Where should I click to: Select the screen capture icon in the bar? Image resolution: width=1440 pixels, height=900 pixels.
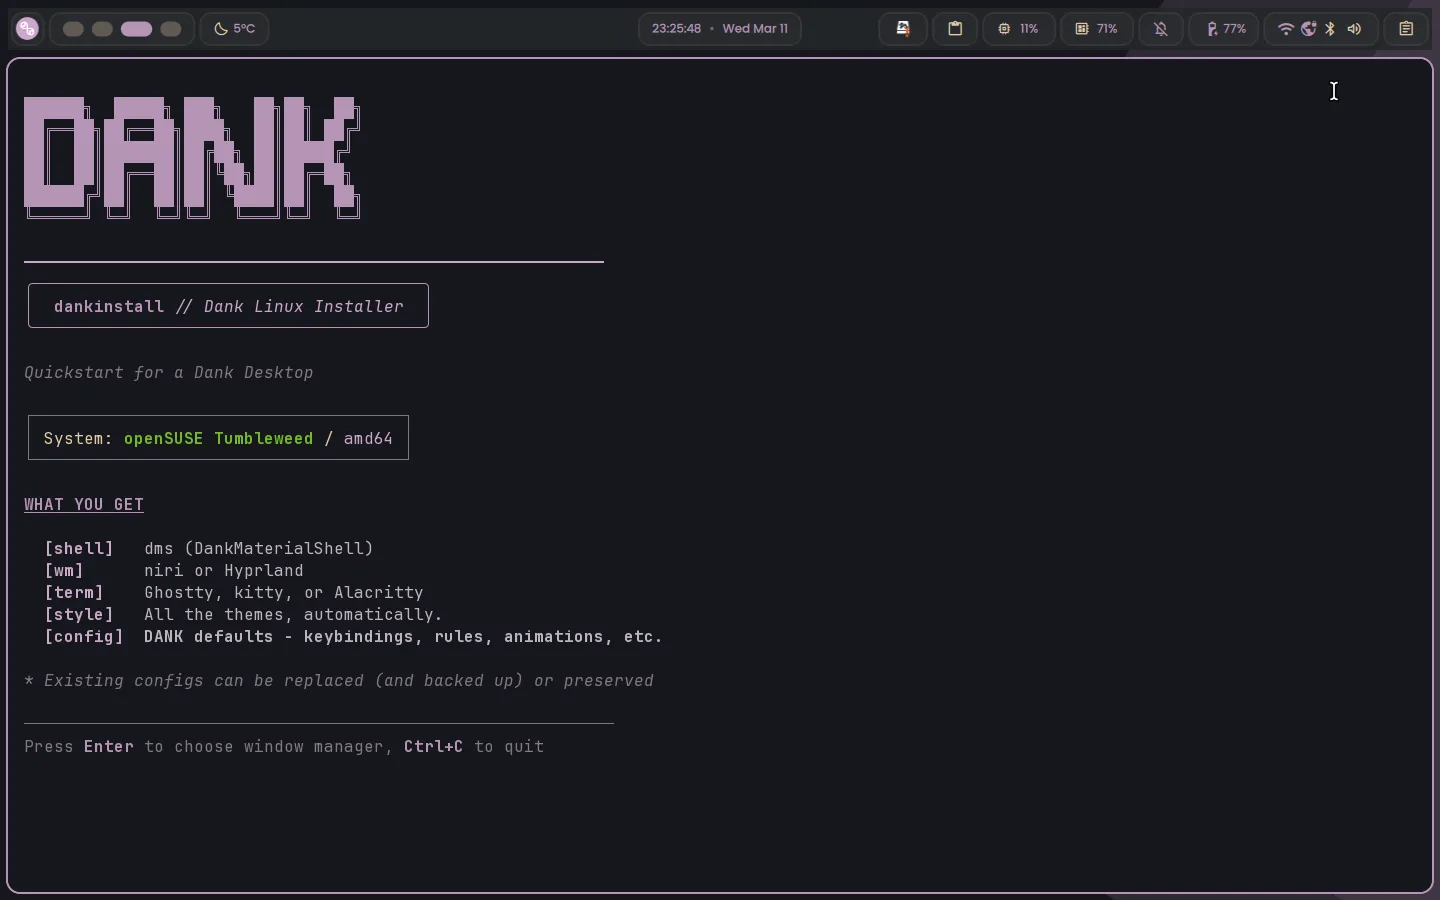click(x=902, y=29)
